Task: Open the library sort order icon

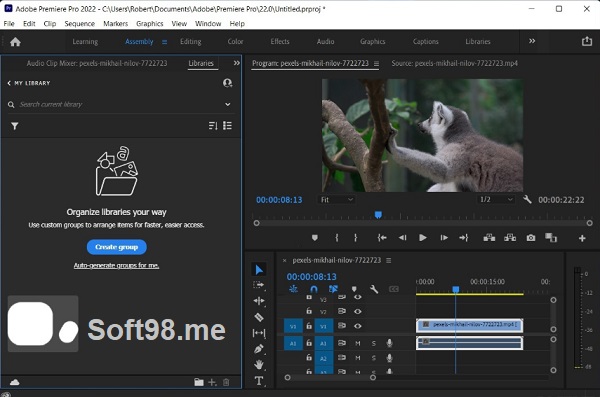Action: coord(213,126)
